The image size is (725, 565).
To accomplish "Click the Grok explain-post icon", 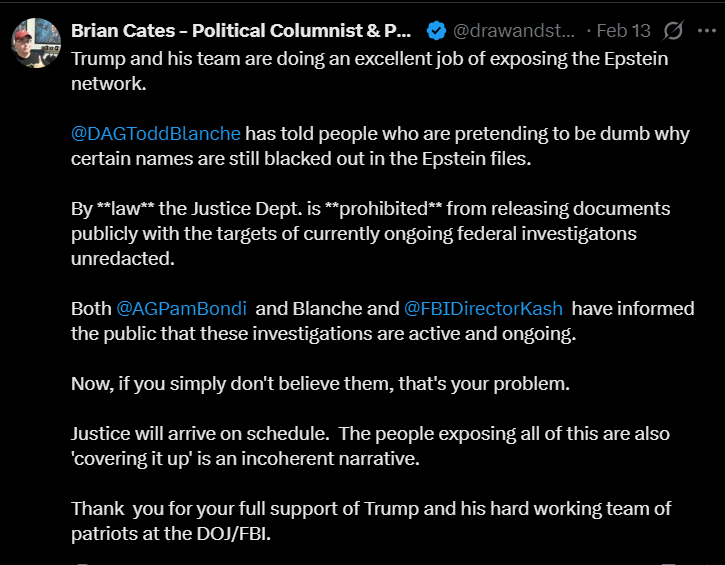I will (x=673, y=31).
